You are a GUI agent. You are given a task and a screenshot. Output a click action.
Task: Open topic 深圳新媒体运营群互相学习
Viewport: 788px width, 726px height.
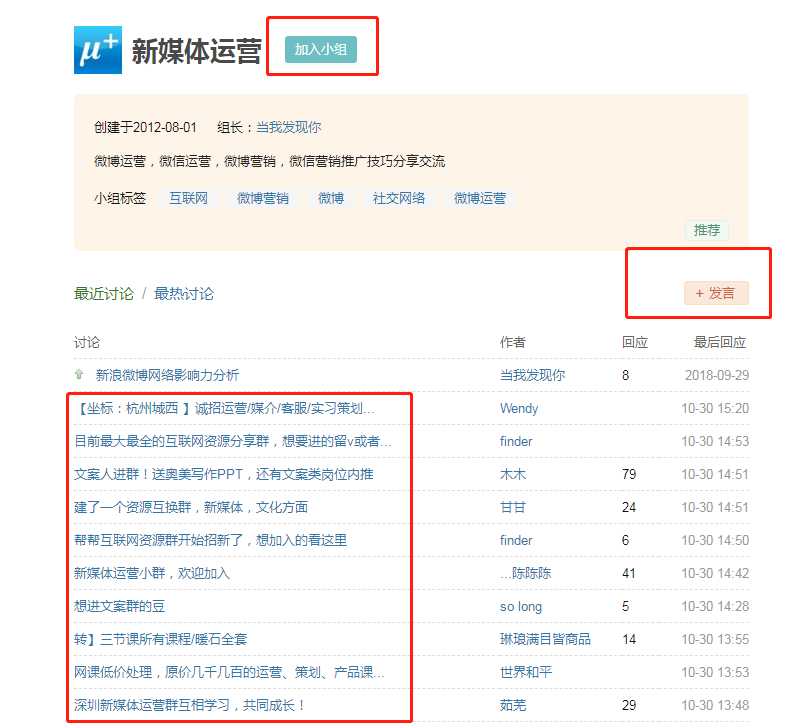click(189, 705)
